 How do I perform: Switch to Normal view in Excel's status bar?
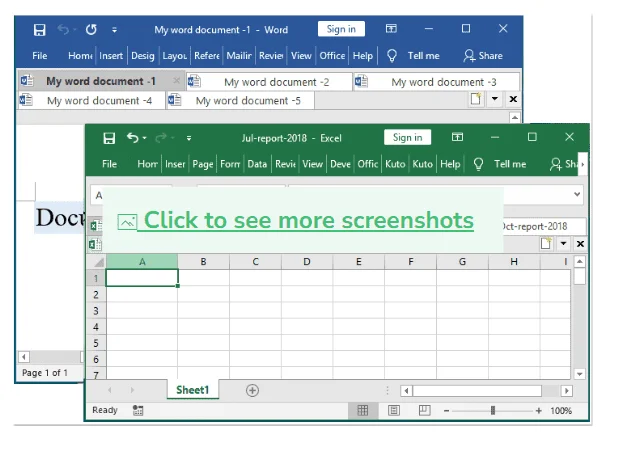tap(363, 411)
